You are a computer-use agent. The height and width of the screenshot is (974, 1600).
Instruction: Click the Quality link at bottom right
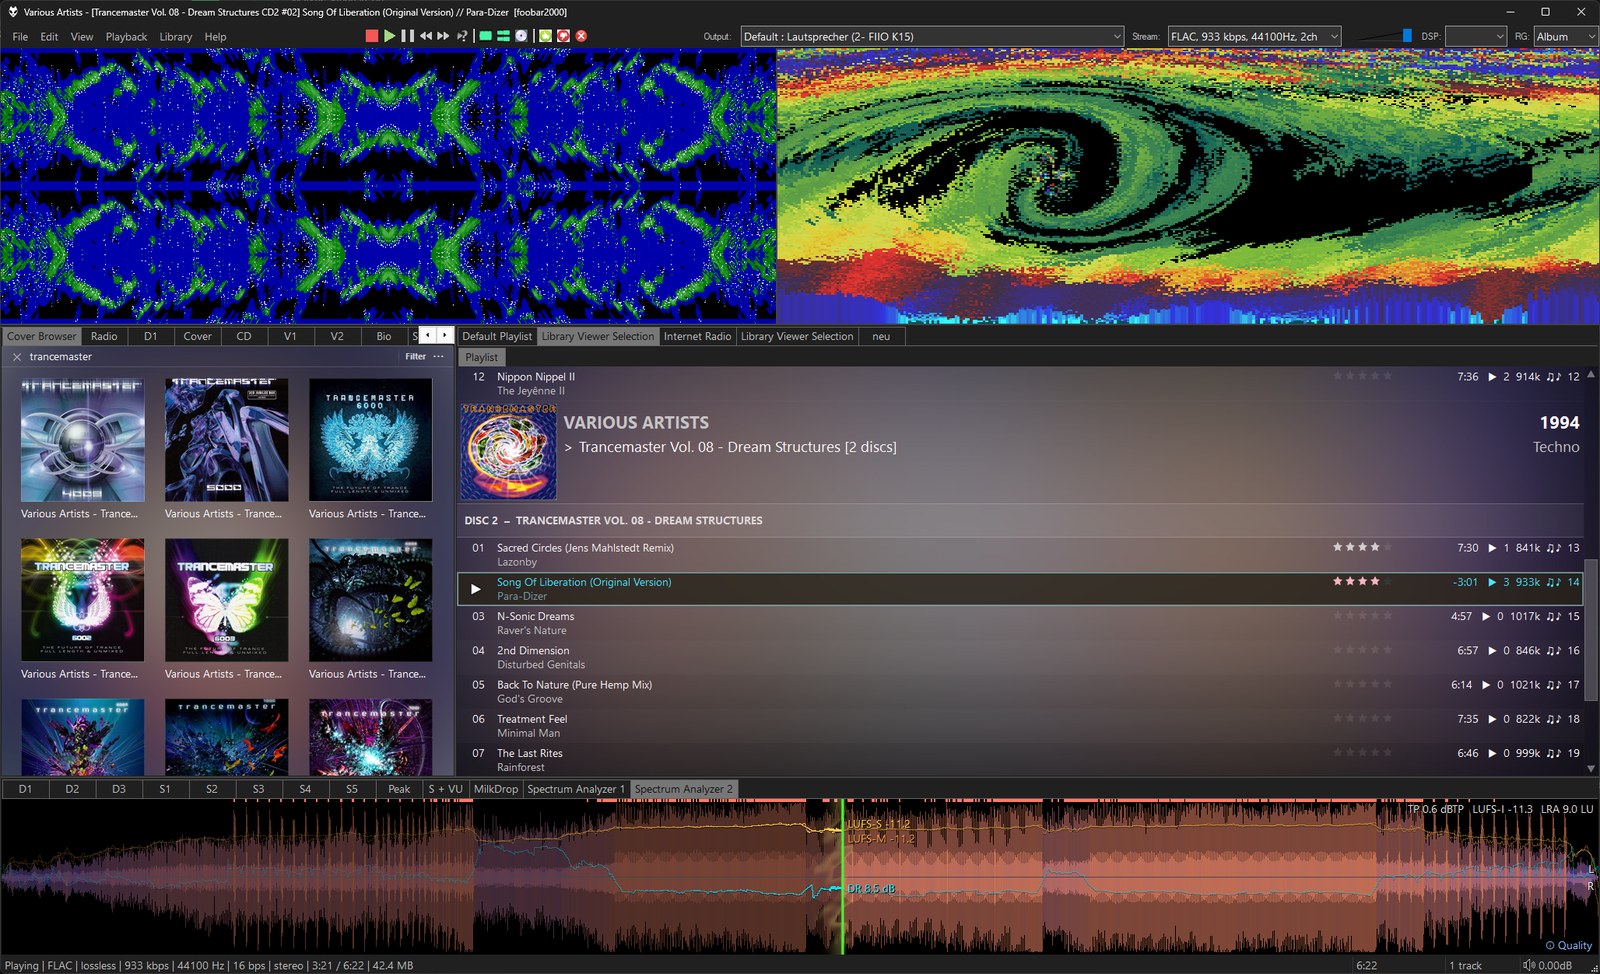[x=1569, y=946]
